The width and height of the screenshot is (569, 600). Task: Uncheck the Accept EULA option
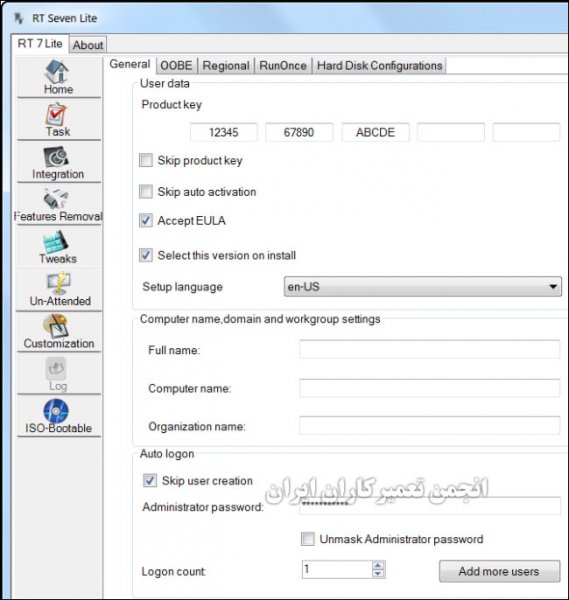tap(146, 220)
